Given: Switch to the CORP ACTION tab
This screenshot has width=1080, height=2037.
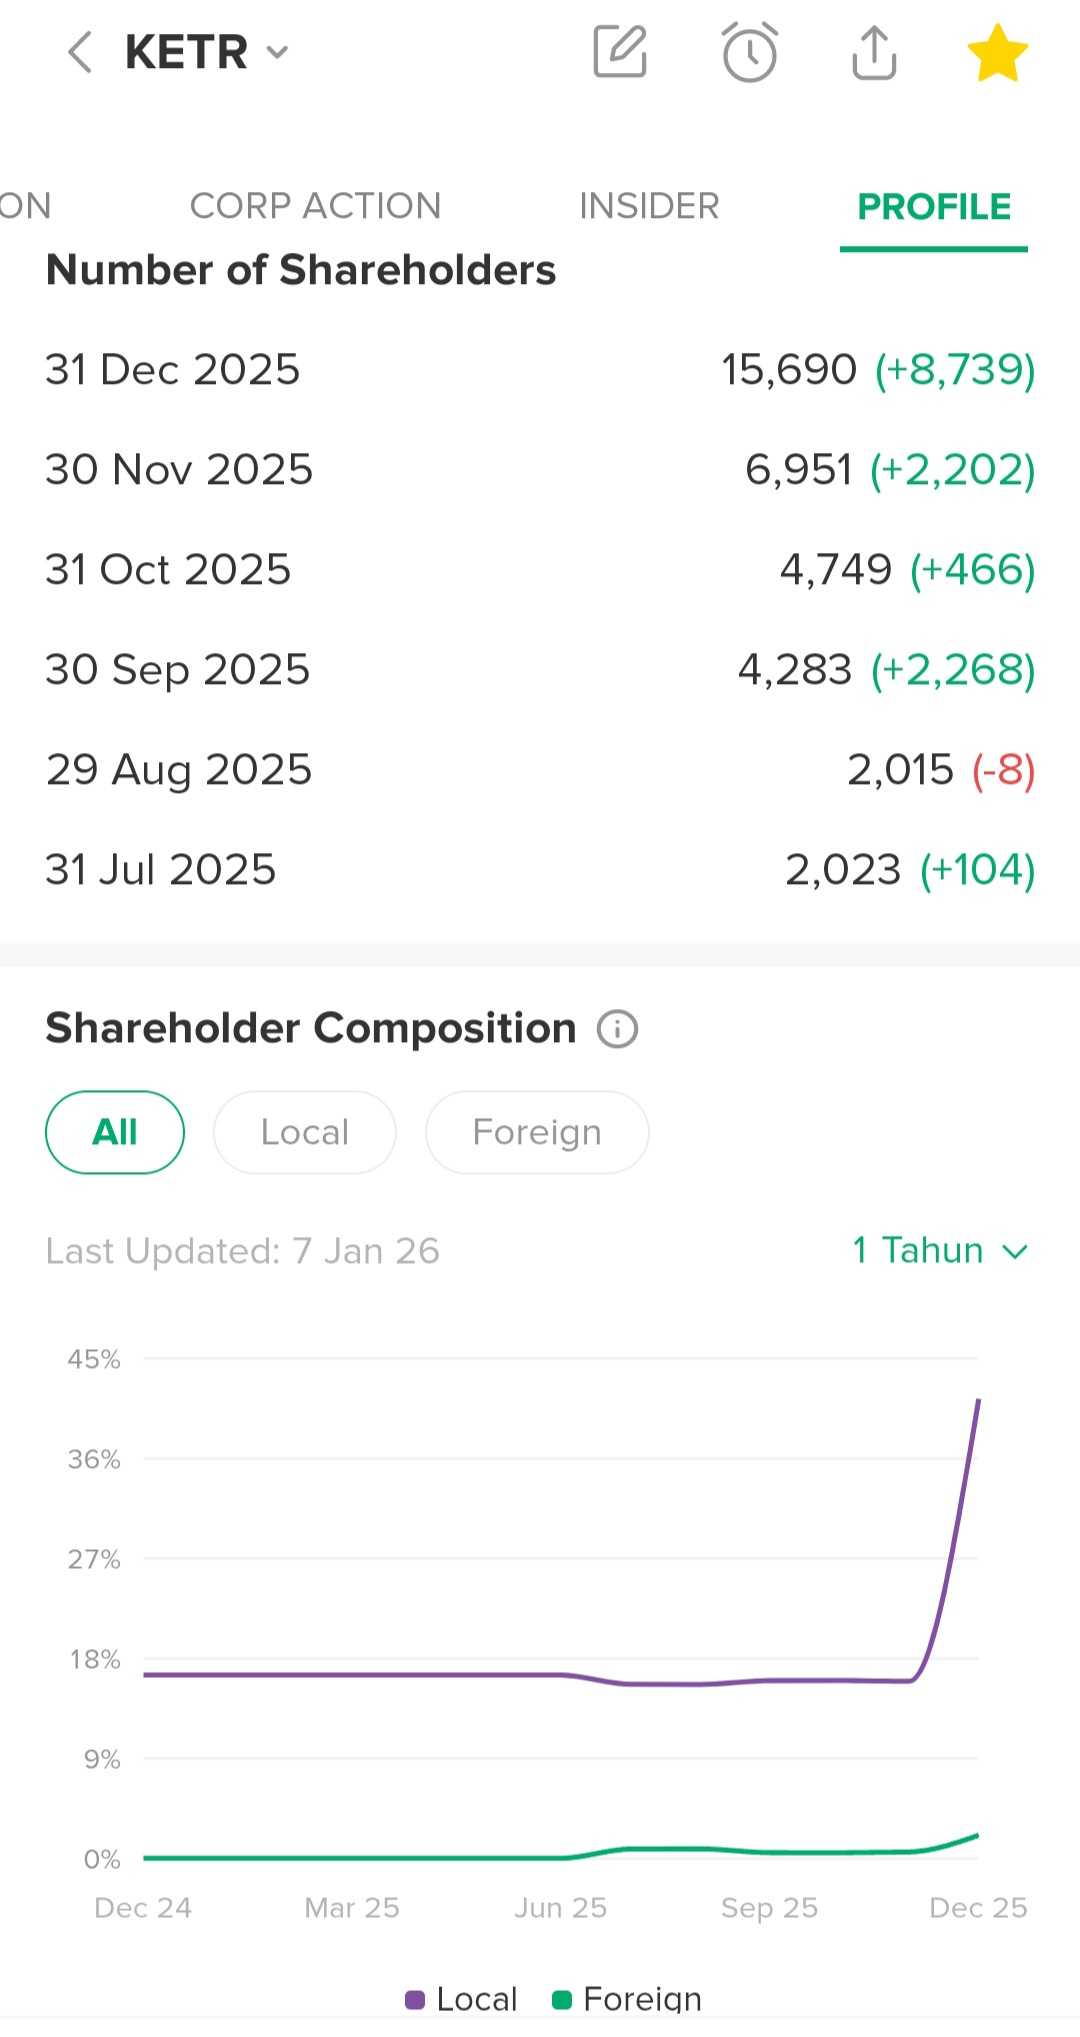Looking at the screenshot, I should tap(315, 206).
